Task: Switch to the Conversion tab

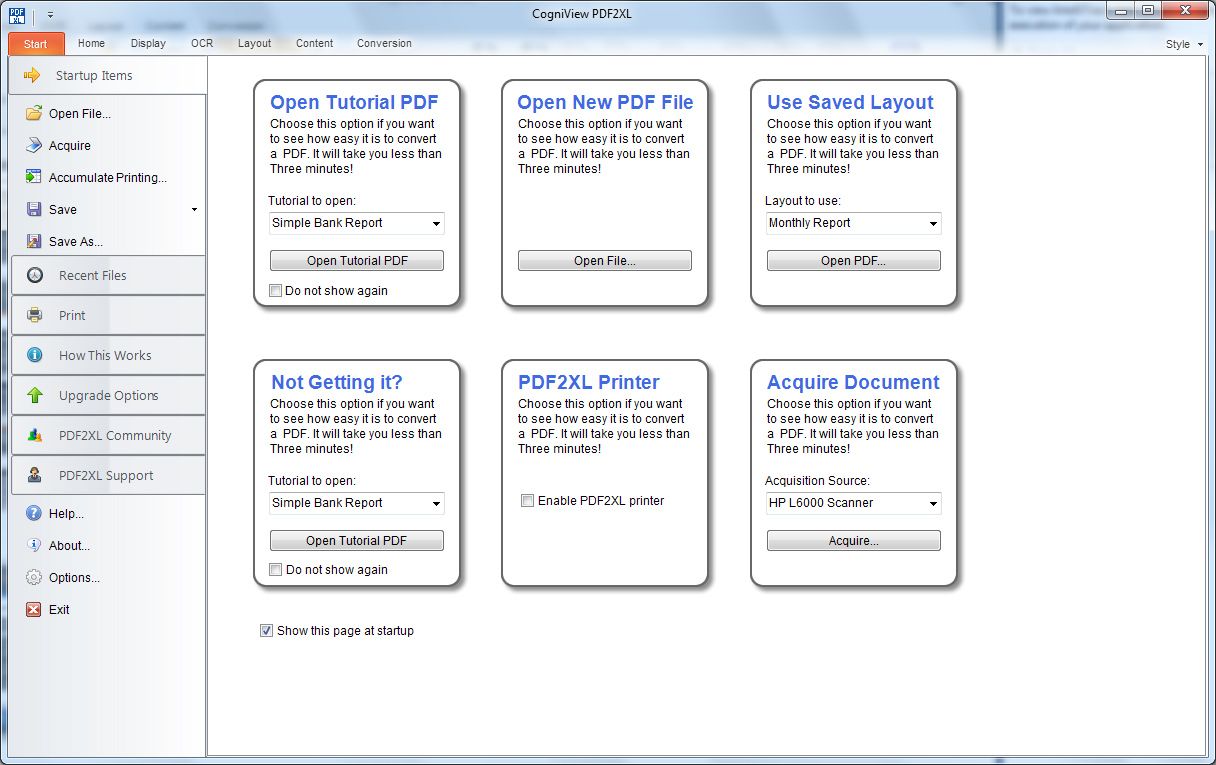Action: 384,43
